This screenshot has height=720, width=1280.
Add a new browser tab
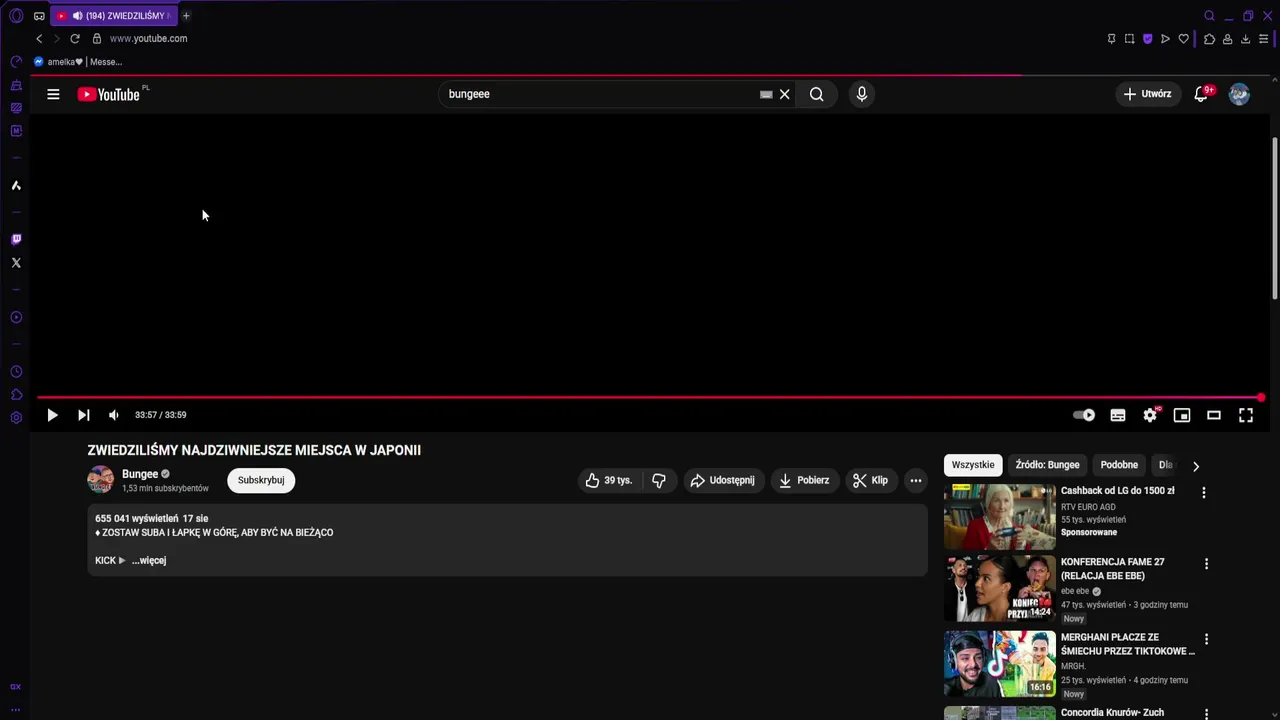[186, 16]
